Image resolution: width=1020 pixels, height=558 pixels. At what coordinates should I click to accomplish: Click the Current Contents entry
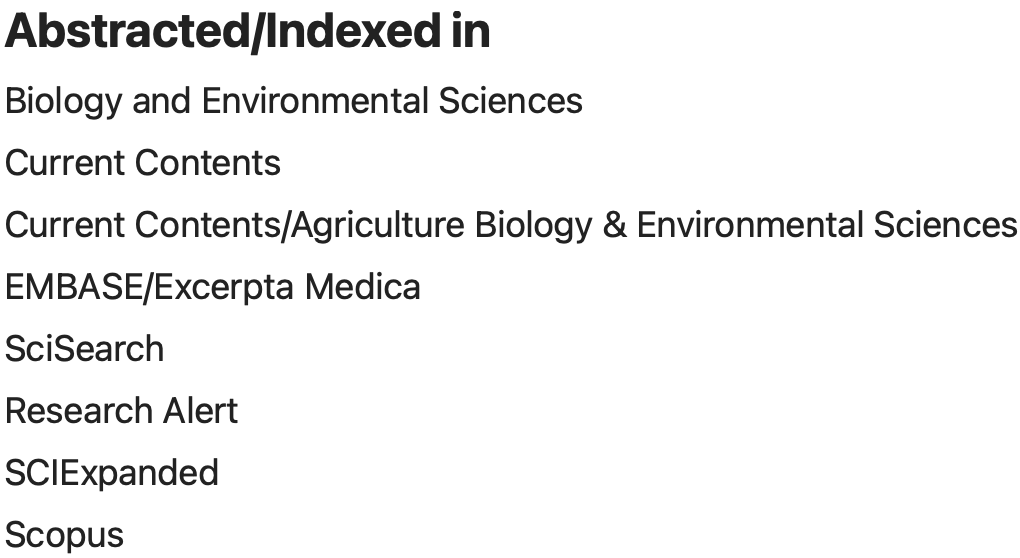click(x=143, y=163)
